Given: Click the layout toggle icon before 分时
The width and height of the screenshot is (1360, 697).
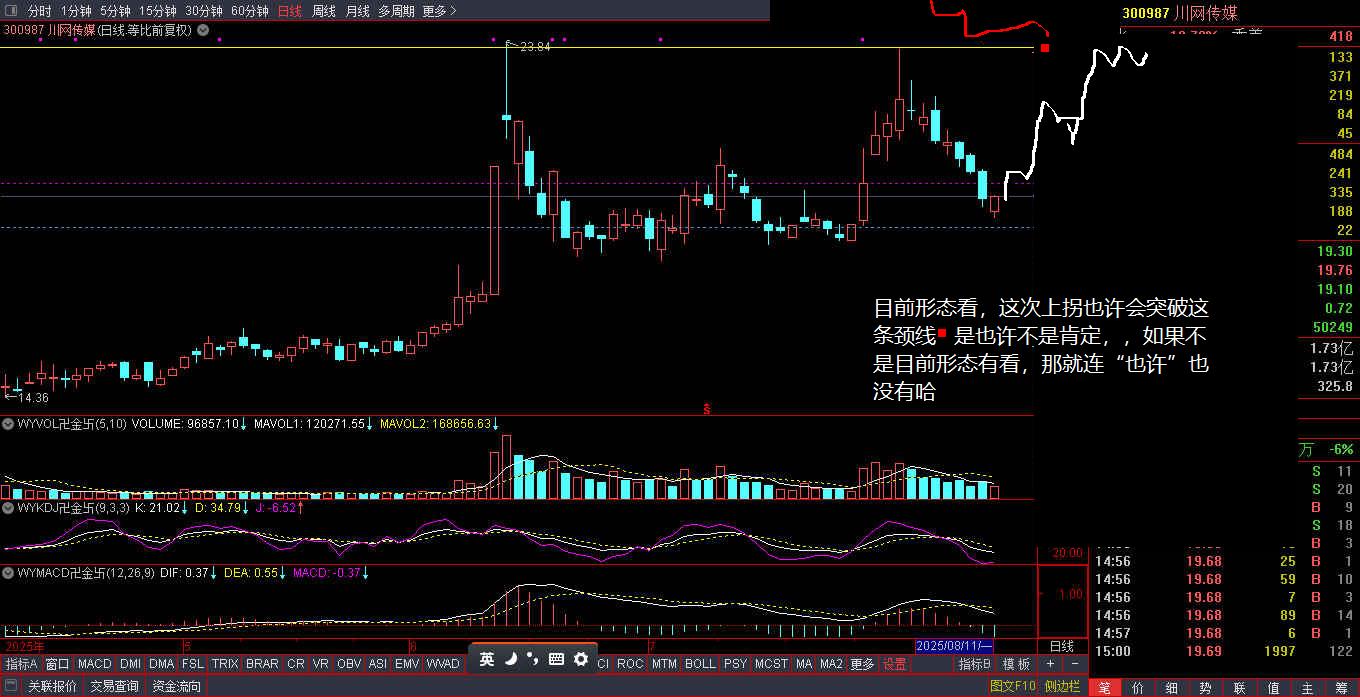Looking at the screenshot, I should tap(11, 11).
